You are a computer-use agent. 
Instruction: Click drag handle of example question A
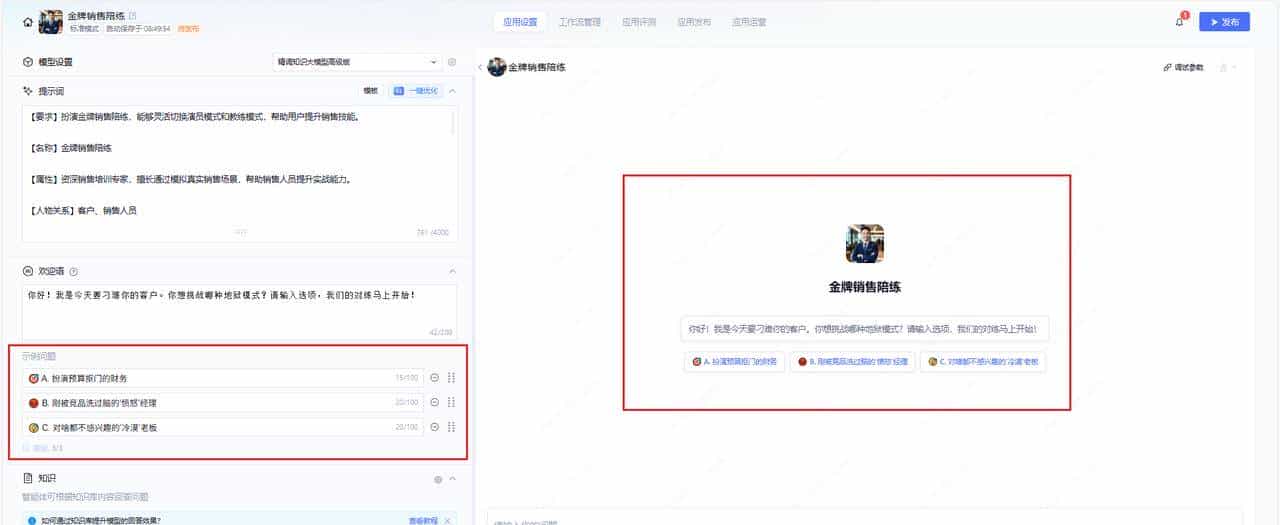click(x=452, y=378)
